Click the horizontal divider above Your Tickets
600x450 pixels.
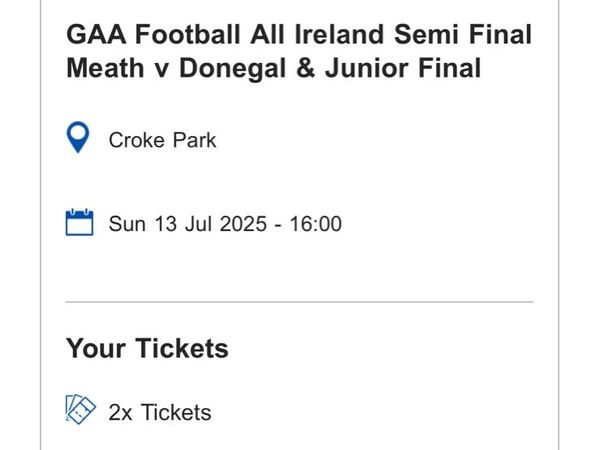[299, 302]
